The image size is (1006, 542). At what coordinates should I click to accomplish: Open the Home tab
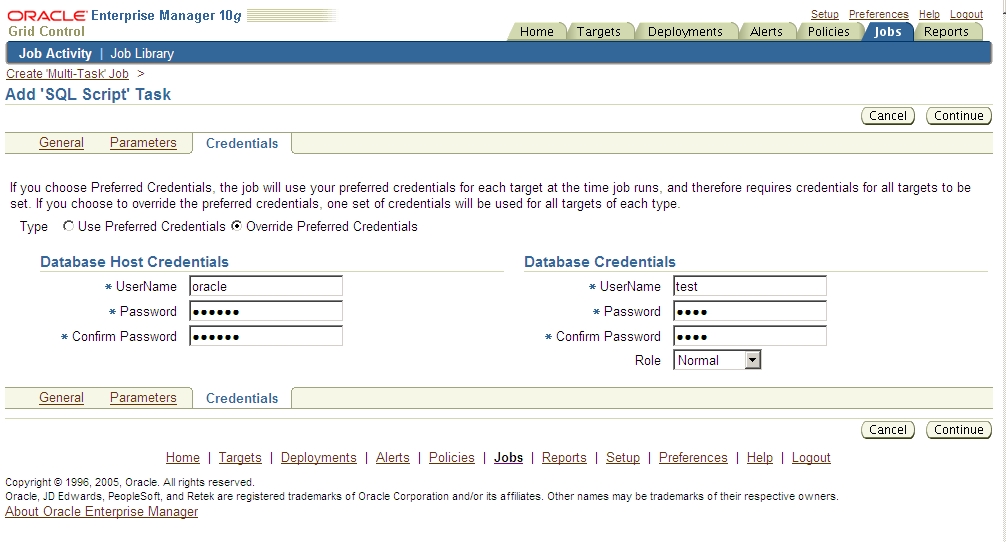click(x=536, y=31)
